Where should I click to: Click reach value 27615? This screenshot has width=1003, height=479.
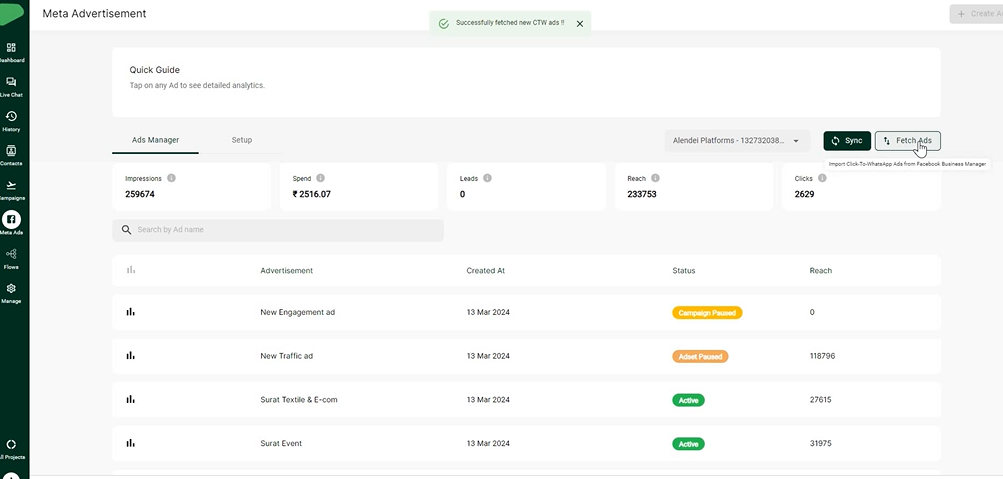820,399
